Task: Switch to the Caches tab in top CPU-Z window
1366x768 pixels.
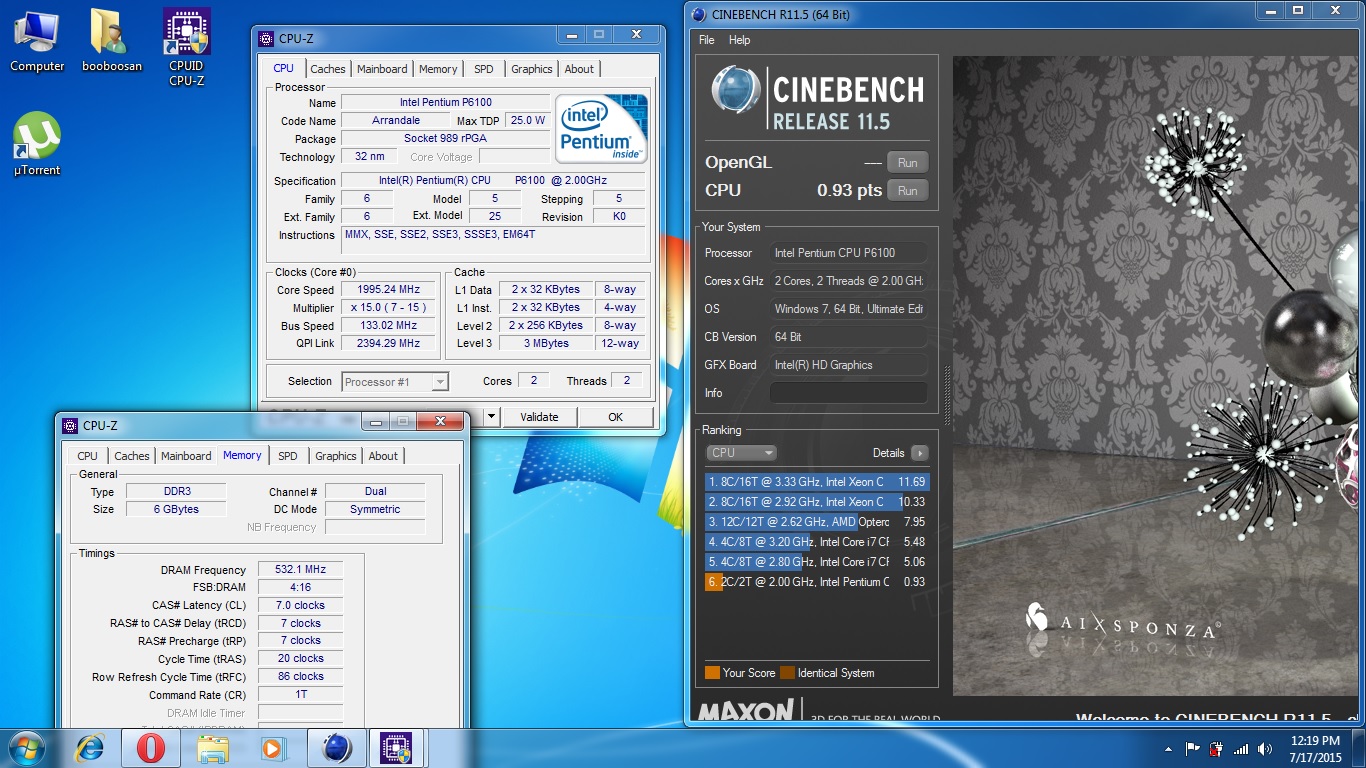Action: click(x=328, y=69)
